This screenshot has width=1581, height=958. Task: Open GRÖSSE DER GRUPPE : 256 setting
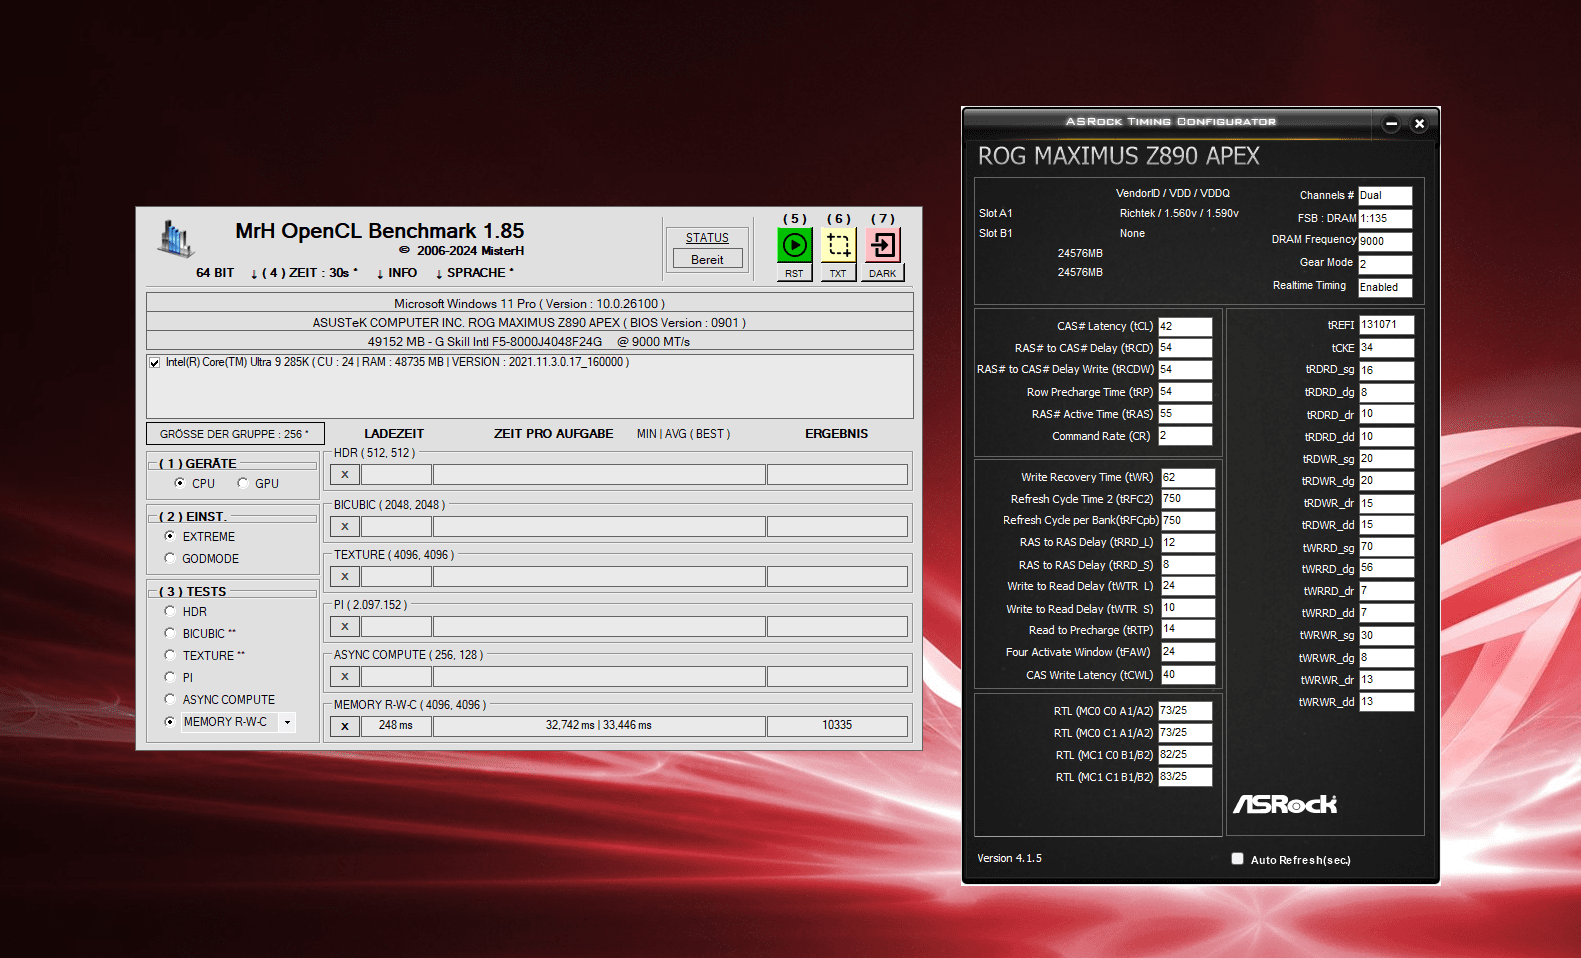[x=235, y=434]
